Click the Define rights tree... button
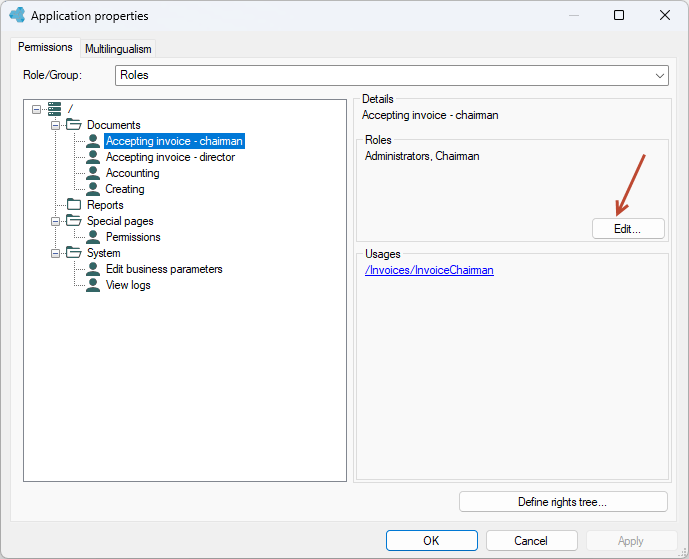The height and width of the screenshot is (559, 689). (563, 501)
